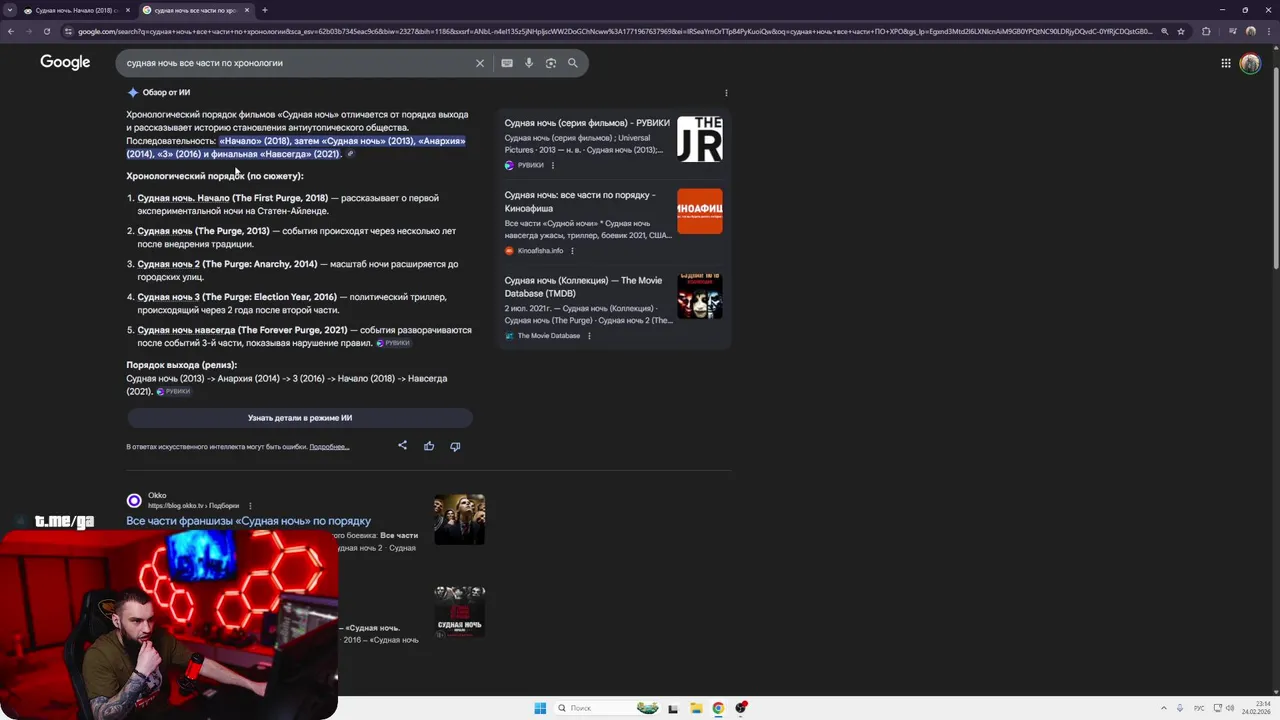Go back to the previous page
1280x720 pixels.
[11, 31]
